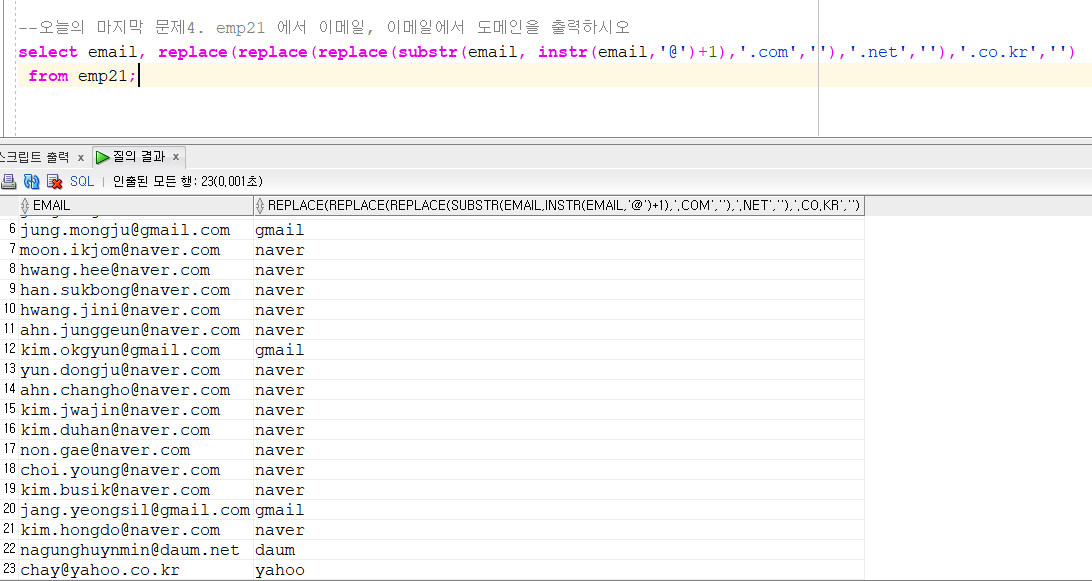Refresh the query results
This screenshot has width=1092, height=581.
tap(31, 181)
